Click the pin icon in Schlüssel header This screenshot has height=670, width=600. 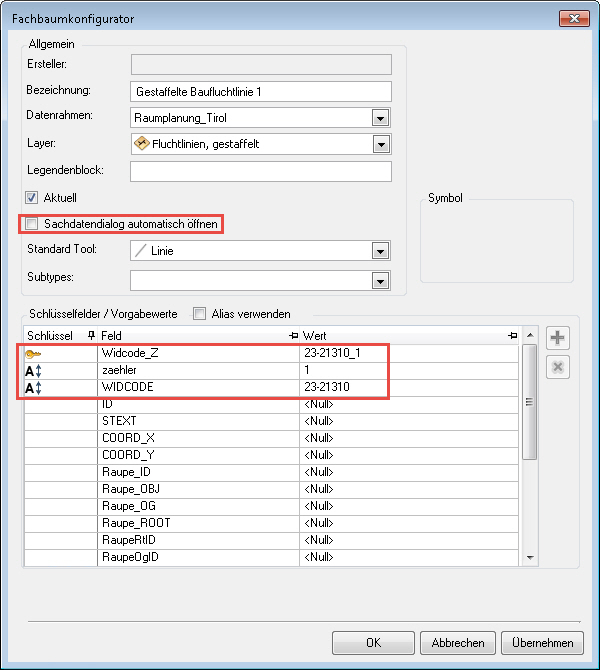(91, 335)
